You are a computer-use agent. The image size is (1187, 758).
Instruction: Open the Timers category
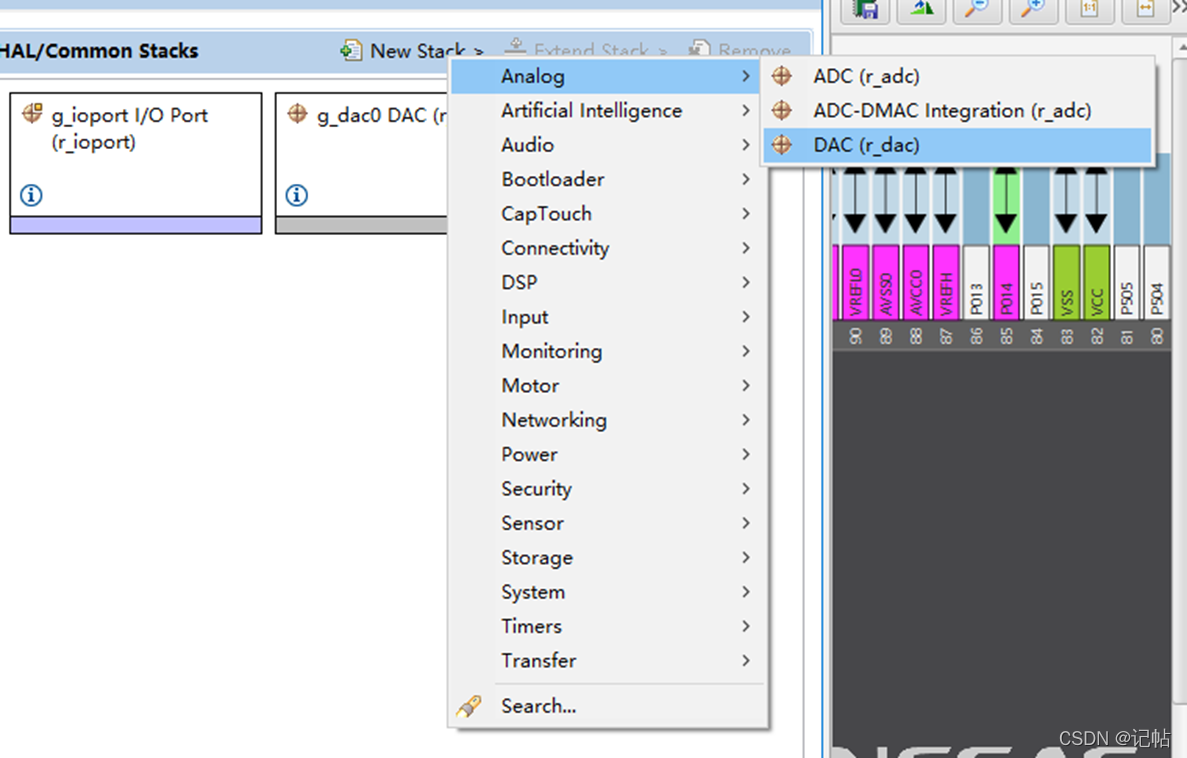606,626
